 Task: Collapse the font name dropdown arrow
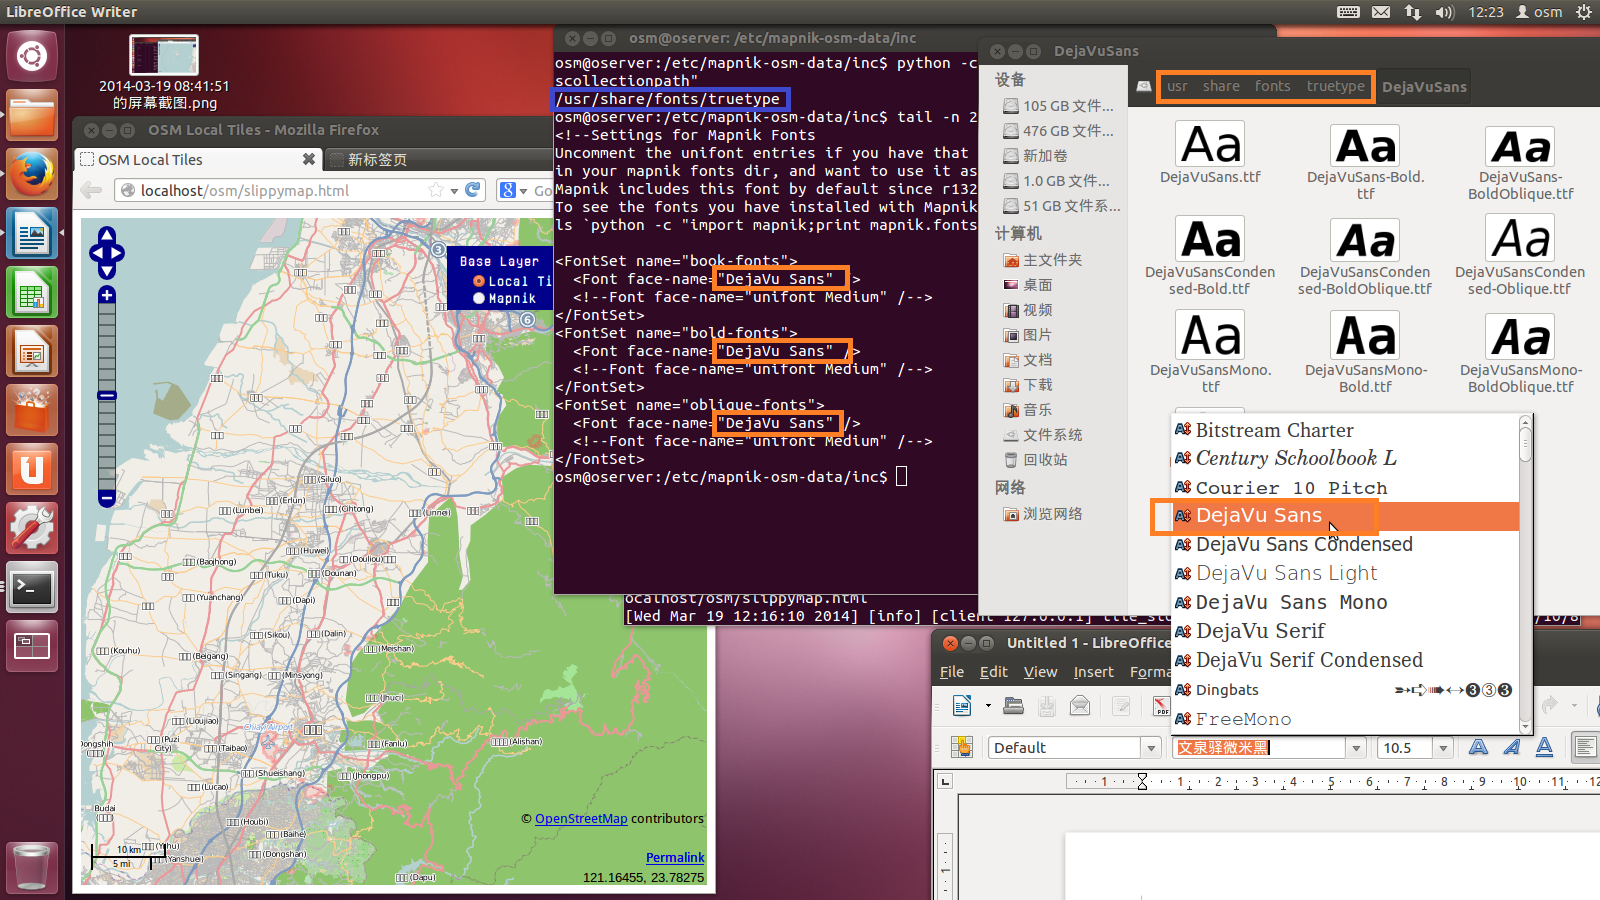[x=1356, y=748]
